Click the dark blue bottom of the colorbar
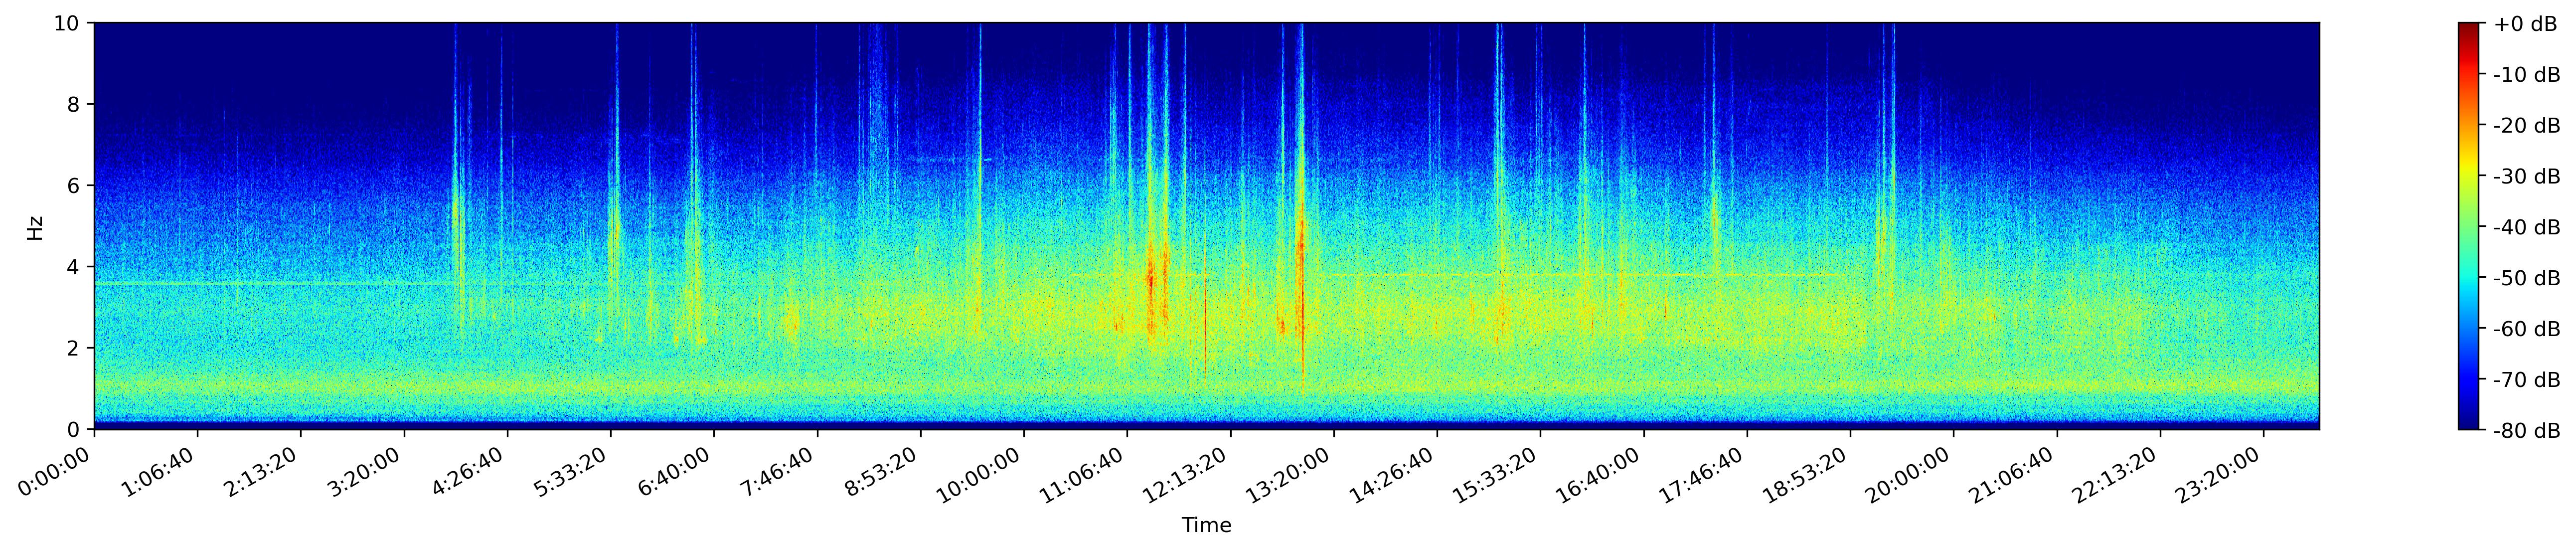Screen dimensions: 2576x551 point(2469,424)
